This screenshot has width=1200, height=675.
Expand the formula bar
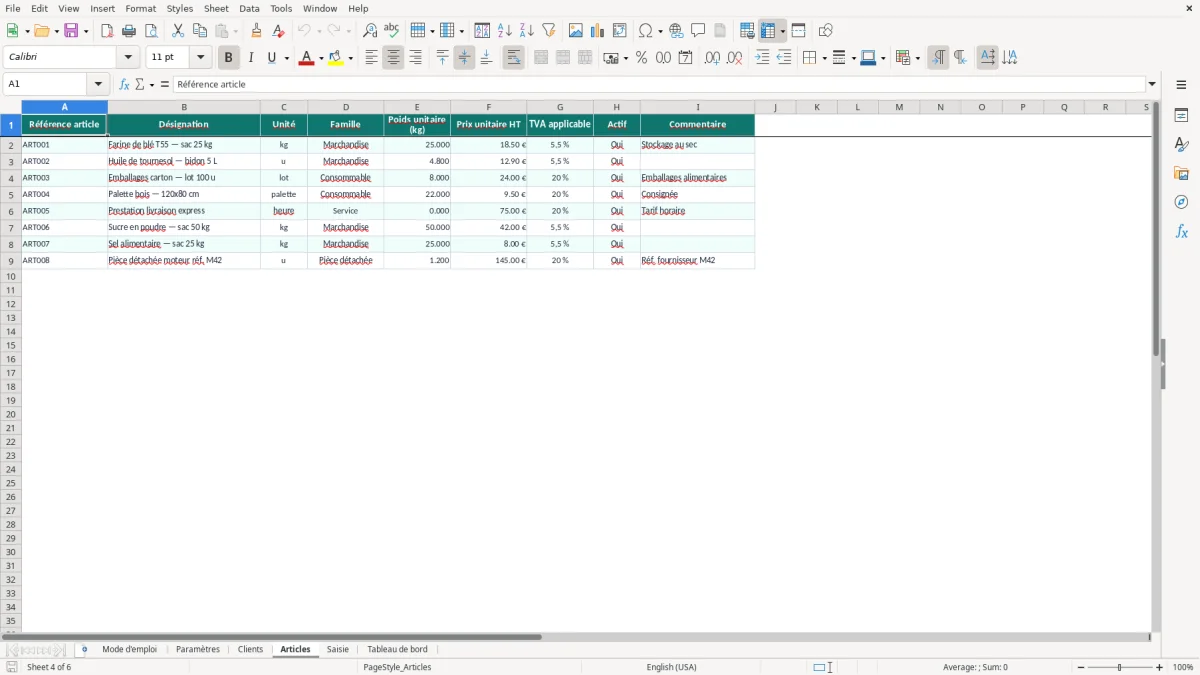(x=1152, y=84)
